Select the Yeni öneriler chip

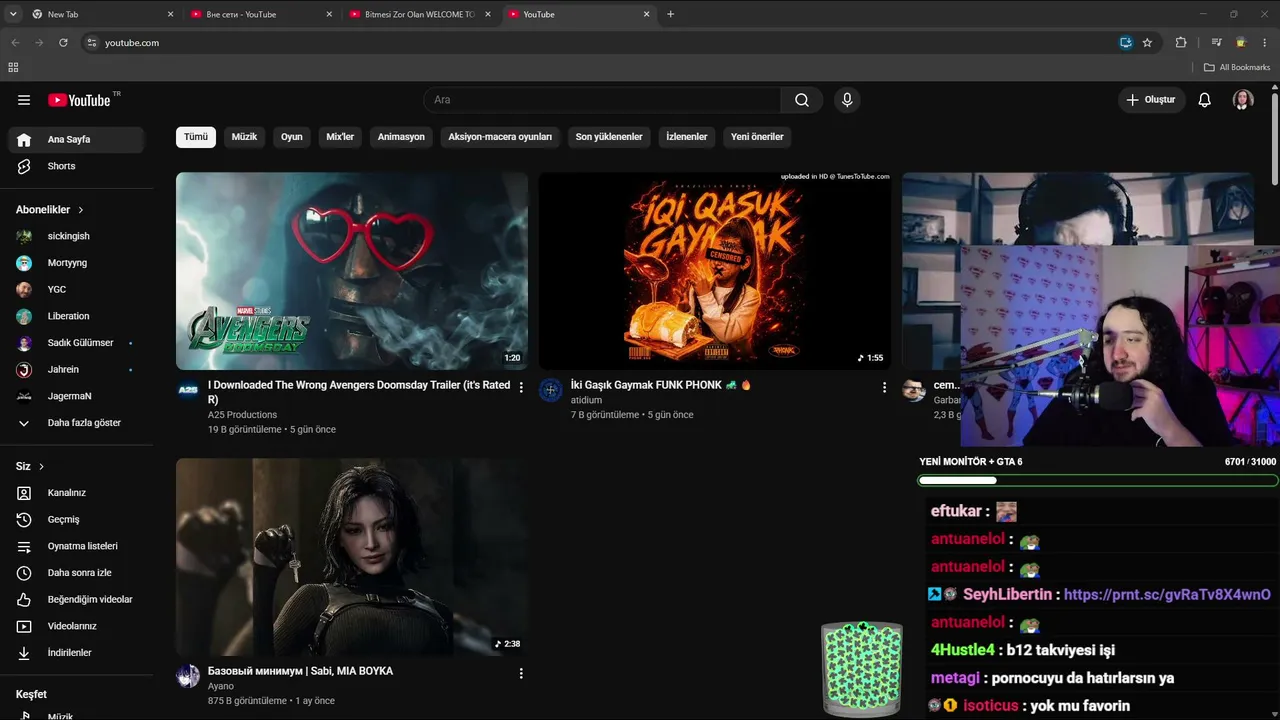757,137
